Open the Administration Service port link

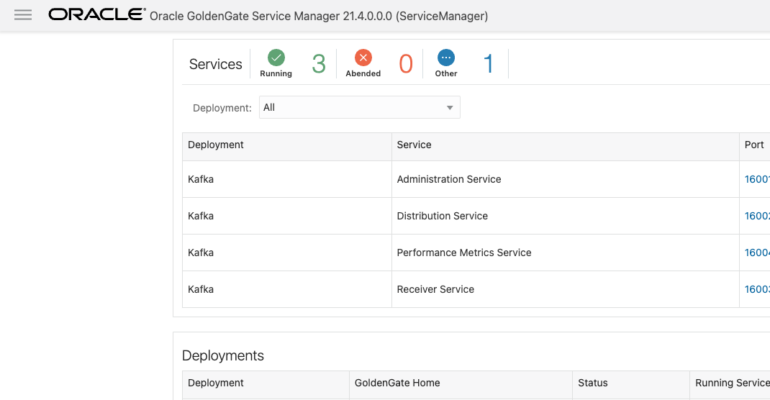(x=757, y=179)
